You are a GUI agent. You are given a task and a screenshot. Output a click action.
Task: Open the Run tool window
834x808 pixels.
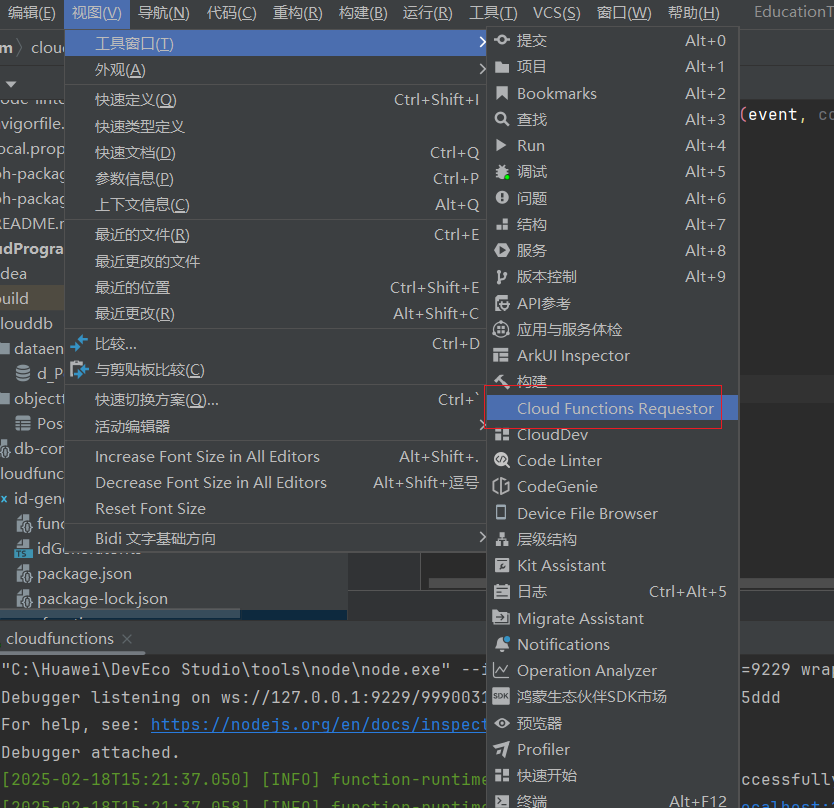(612, 146)
